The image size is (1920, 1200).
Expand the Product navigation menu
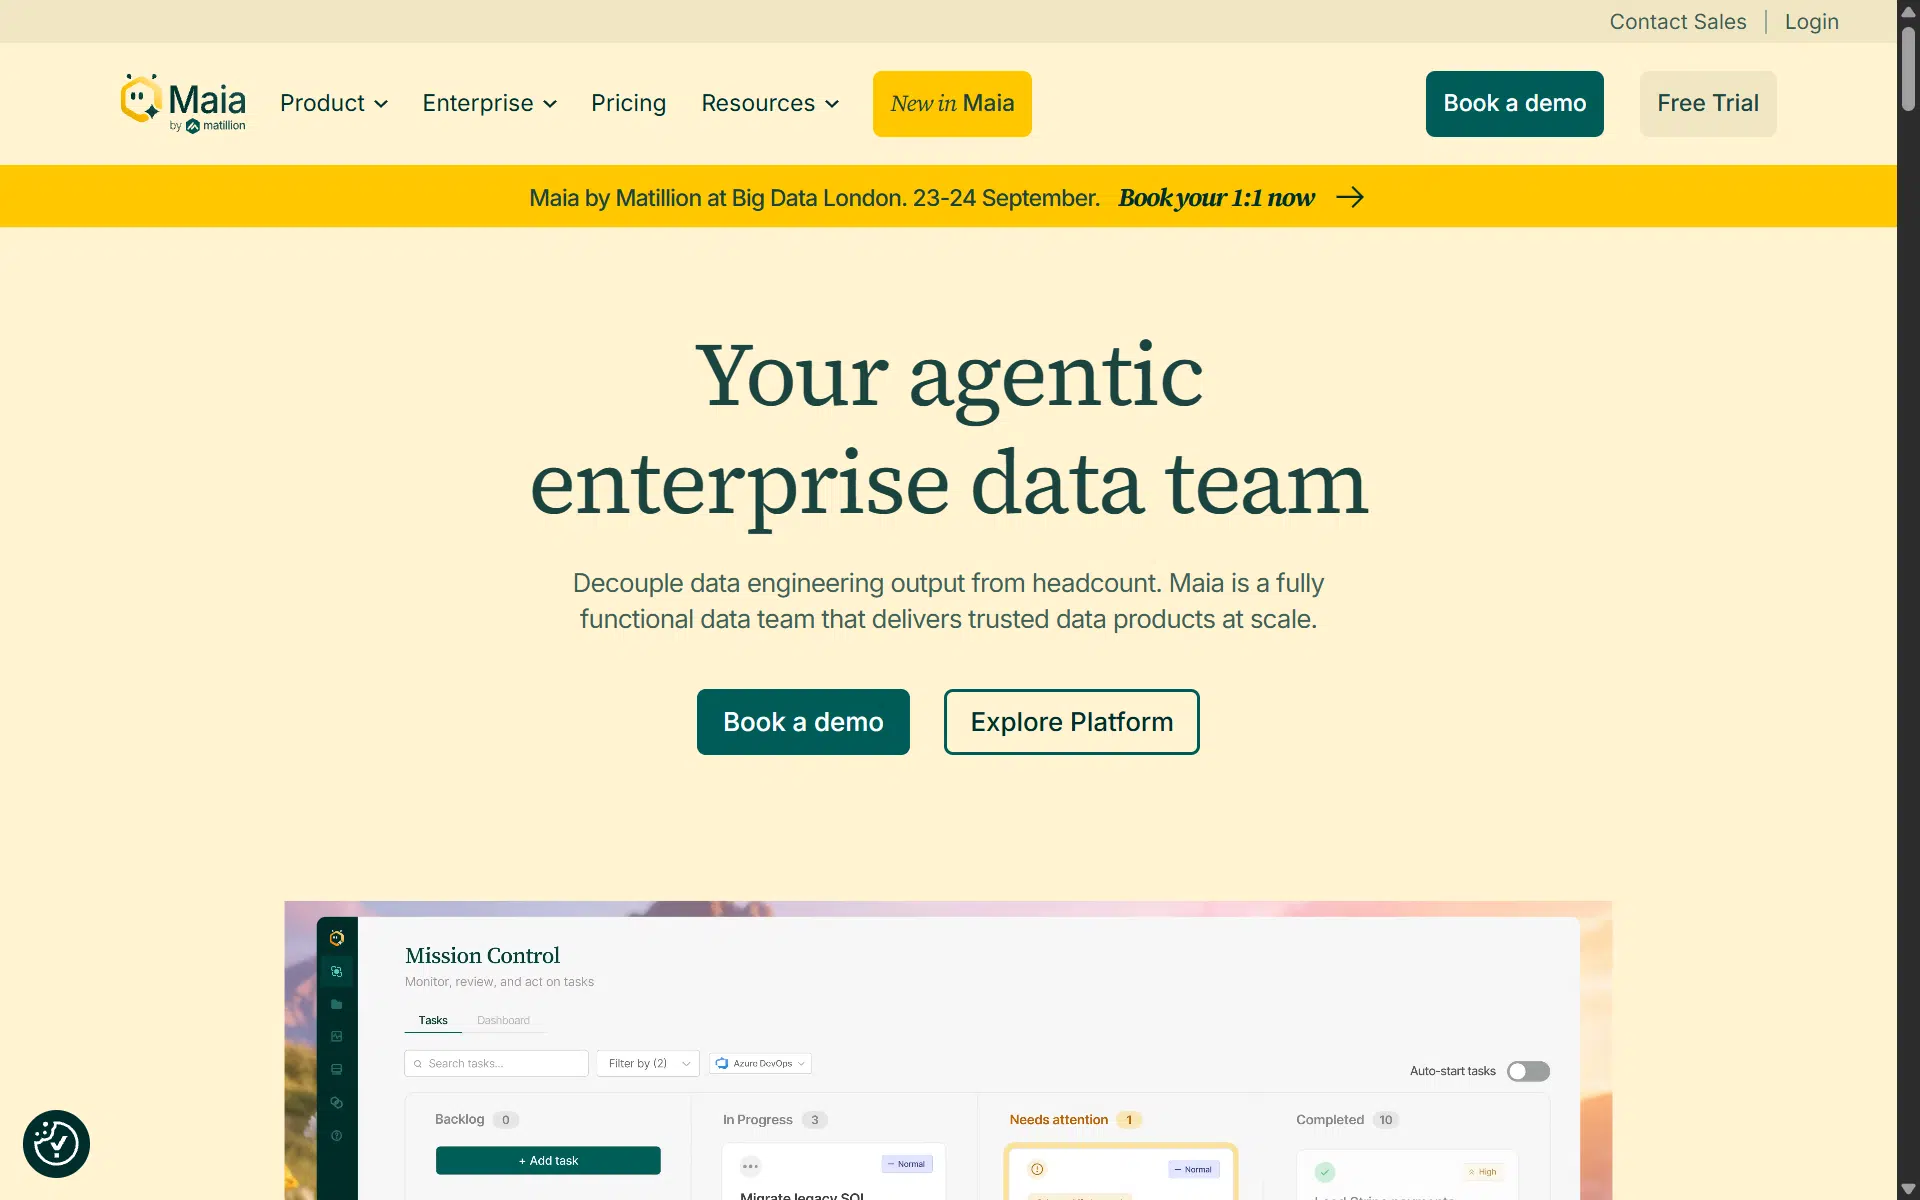[x=334, y=103]
